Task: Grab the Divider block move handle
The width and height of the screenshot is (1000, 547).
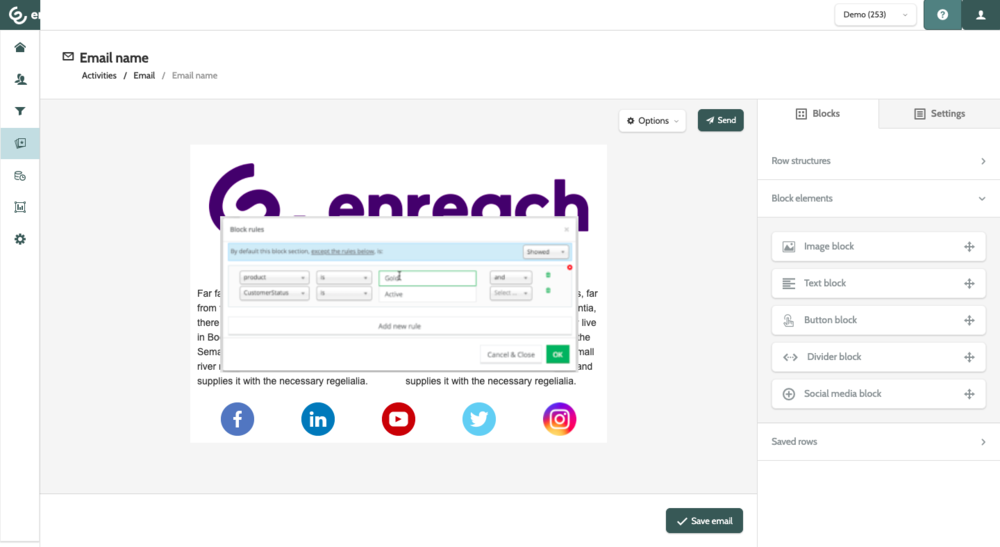Action: pyautogui.click(x=969, y=357)
